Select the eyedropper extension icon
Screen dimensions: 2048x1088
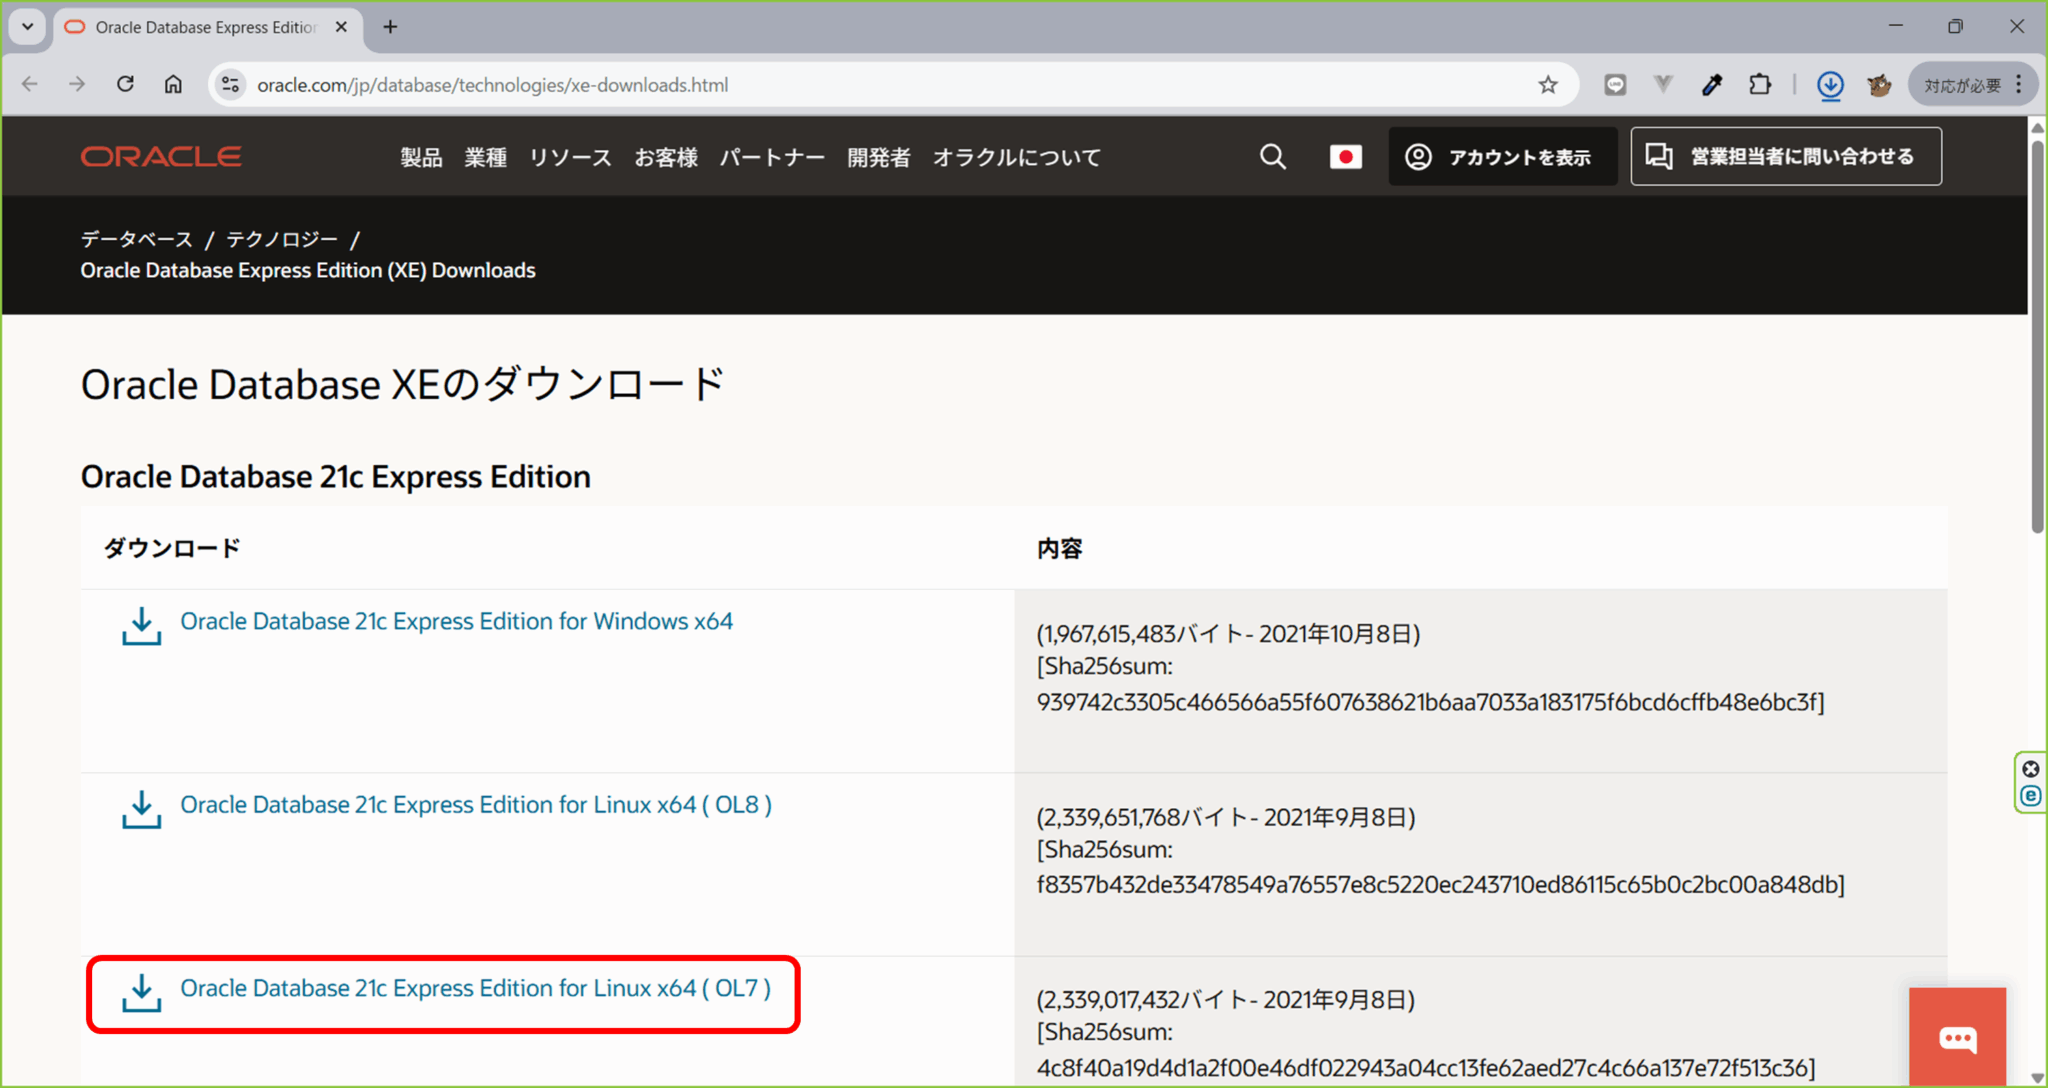pyautogui.click(x=1713, y=85)
